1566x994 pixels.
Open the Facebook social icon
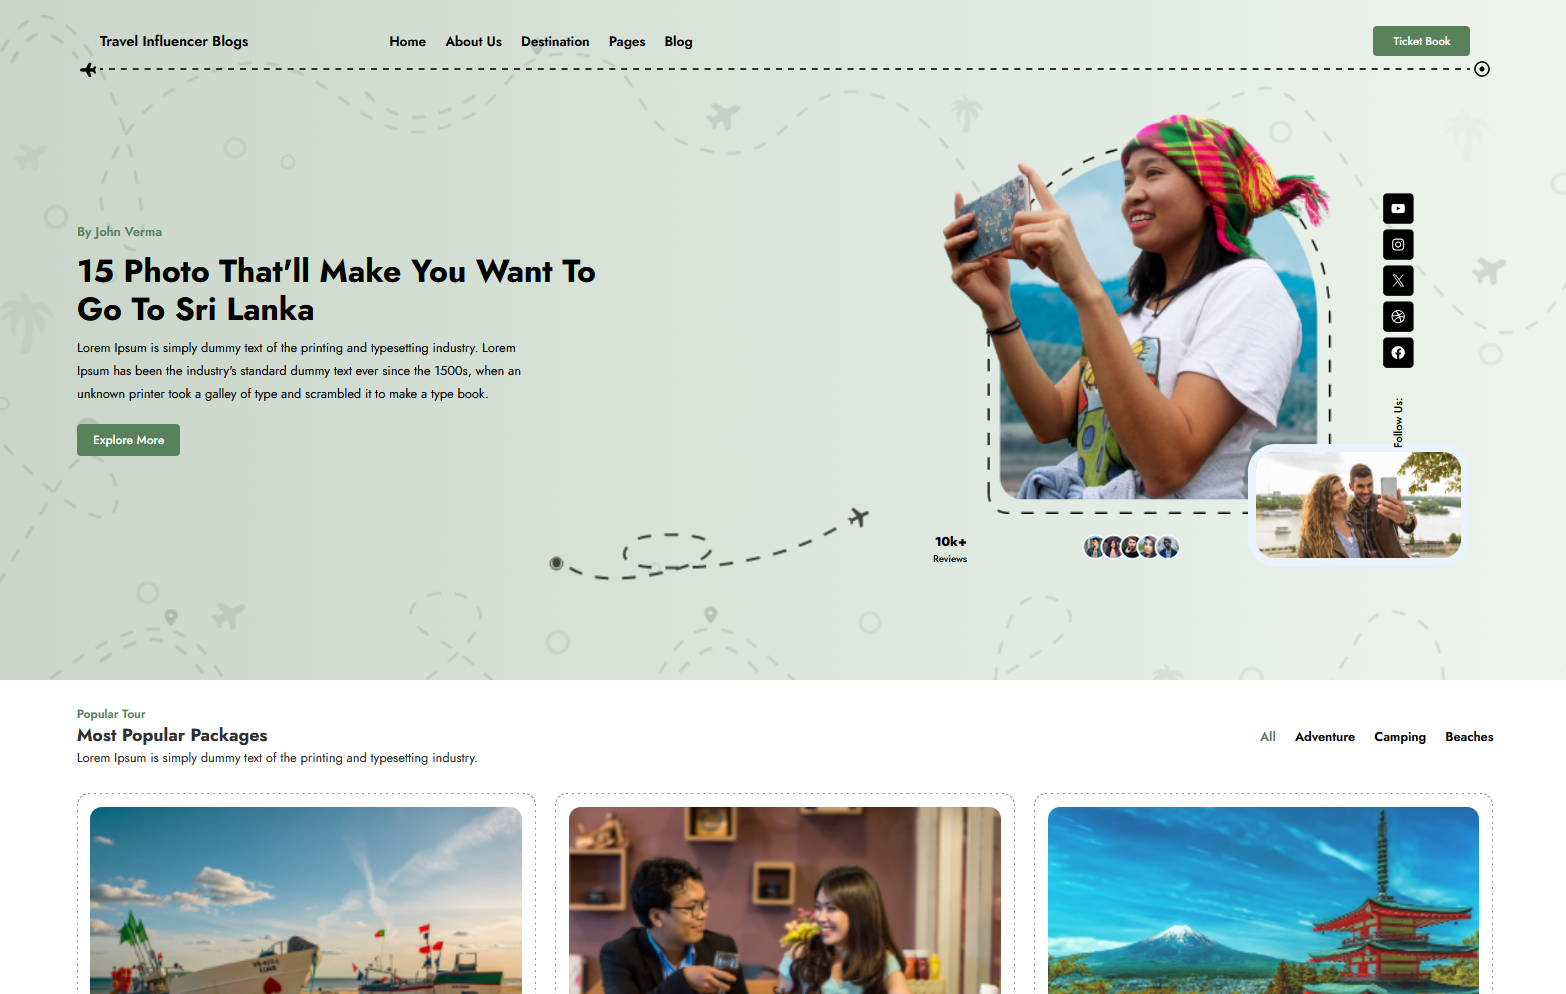click(1398, 352)
